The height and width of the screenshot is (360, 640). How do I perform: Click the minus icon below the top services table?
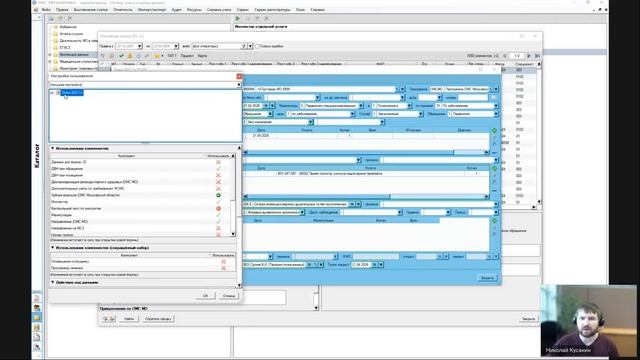(494, 152)
